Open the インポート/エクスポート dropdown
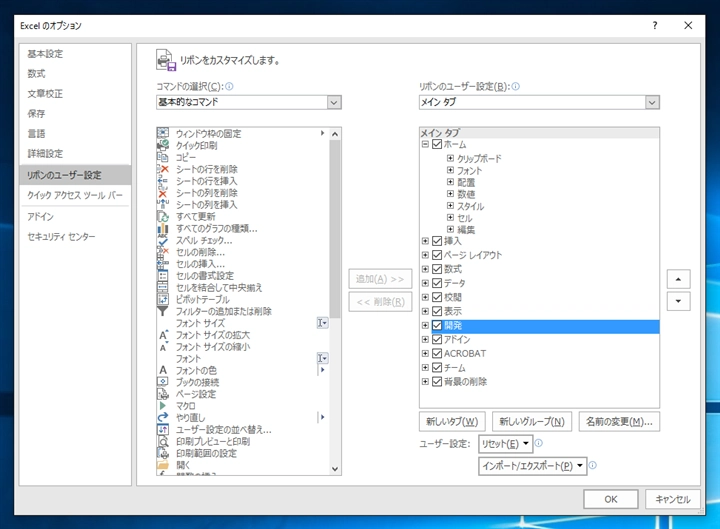Viewport: 720px width, 529px height. tap(533, 466)
